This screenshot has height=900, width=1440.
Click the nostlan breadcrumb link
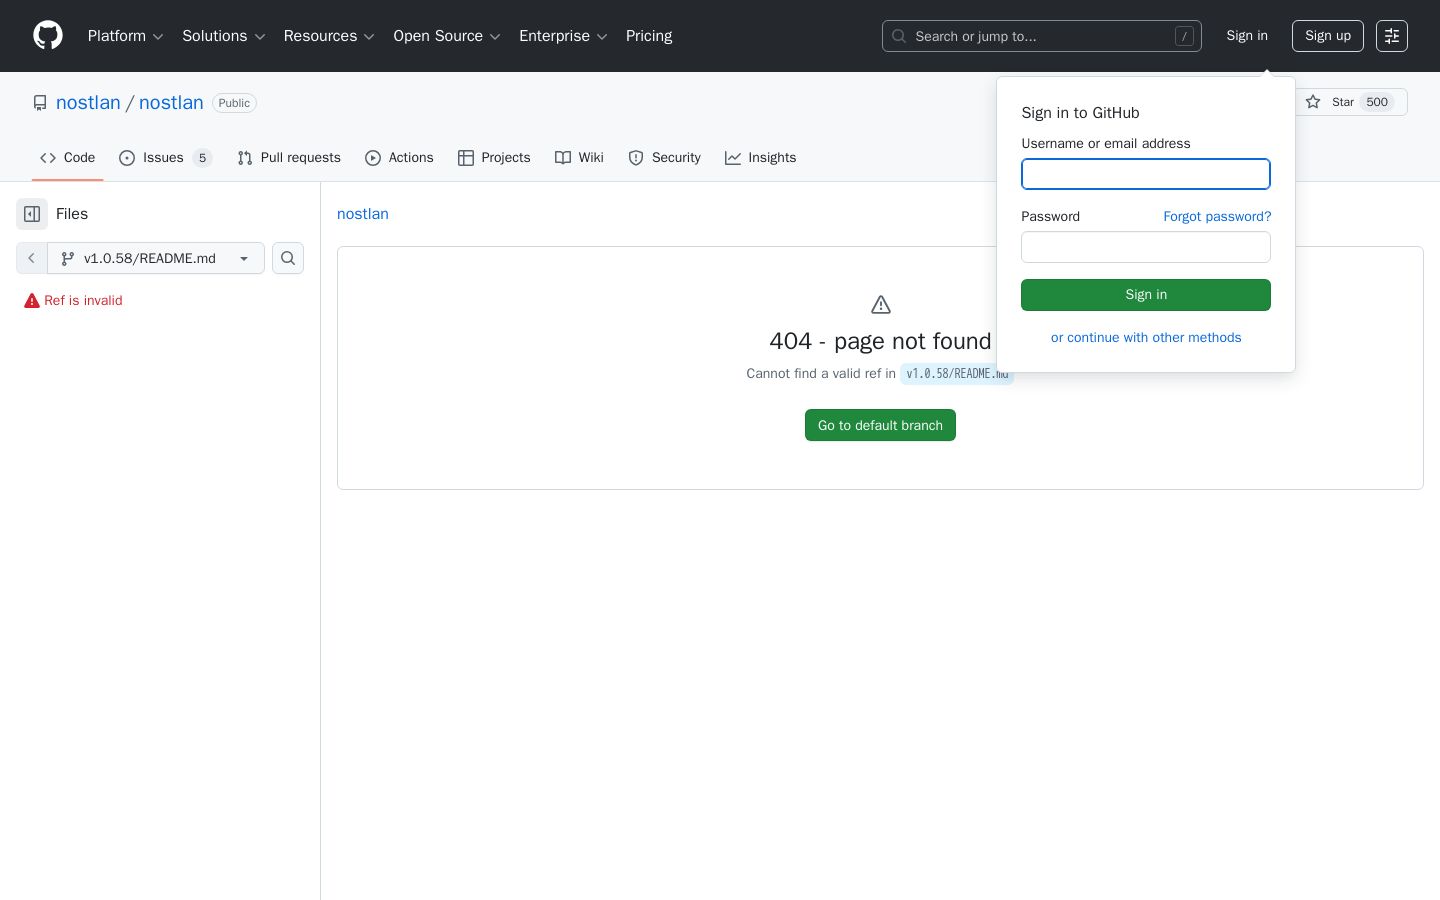363,214
